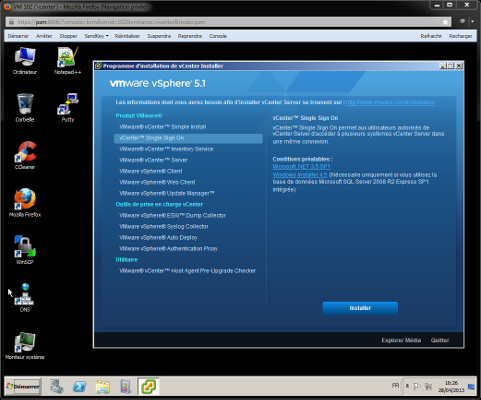The width and height of the screenshot is (481, 400).
Task: Select VMware vSphere Syslog Collector
Action: (x=164, y=226)
